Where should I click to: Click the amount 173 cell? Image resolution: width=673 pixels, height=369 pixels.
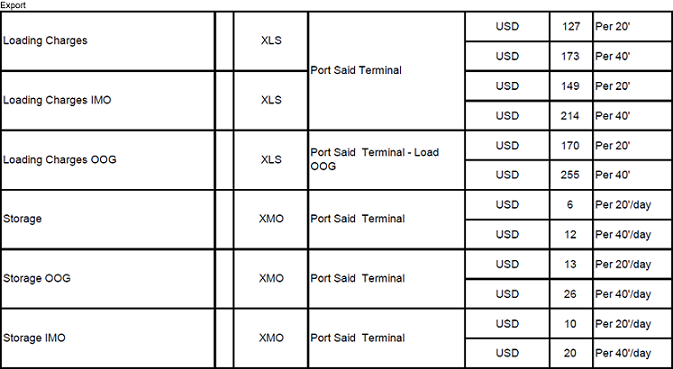(571, 57)
